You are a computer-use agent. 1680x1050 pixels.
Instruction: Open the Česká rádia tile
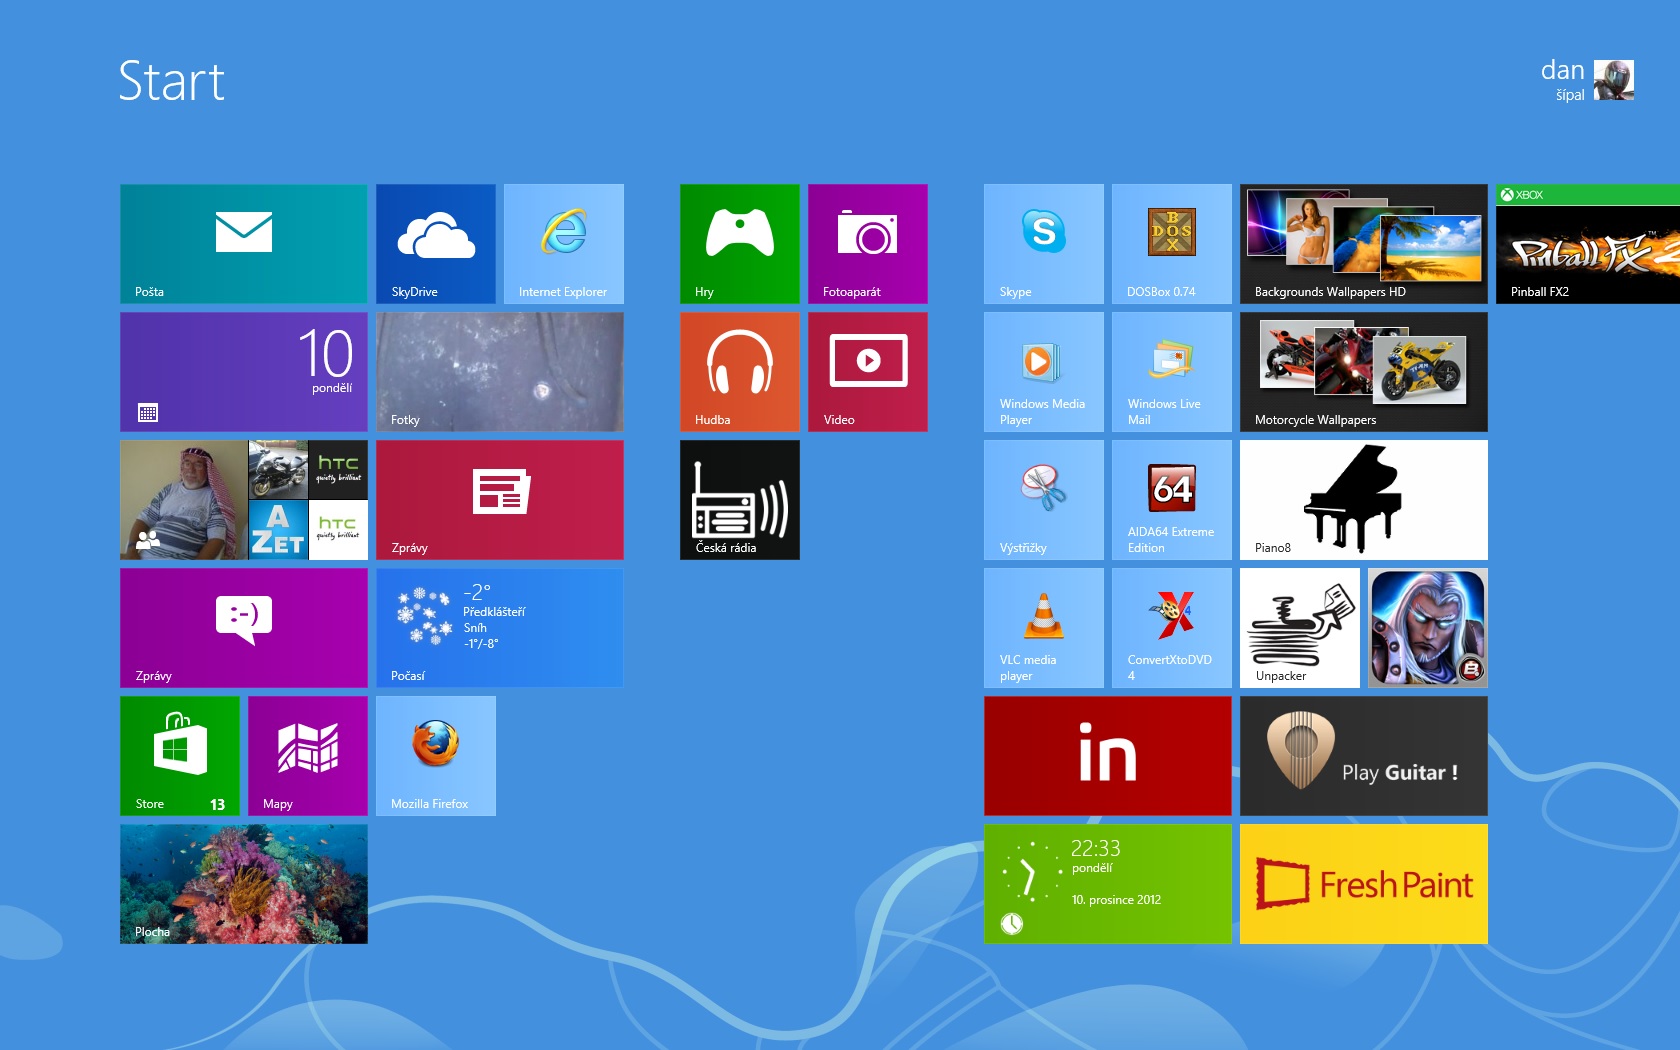click(x=740, y=500)
